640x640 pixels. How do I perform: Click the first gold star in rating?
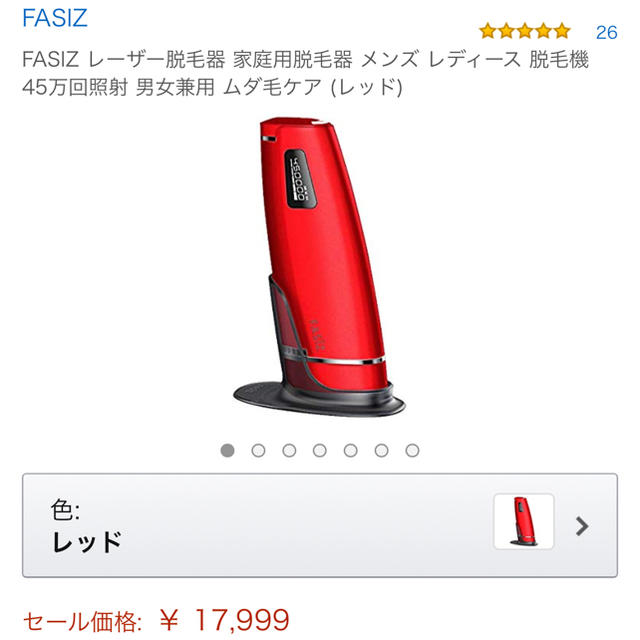pos(487,31)
